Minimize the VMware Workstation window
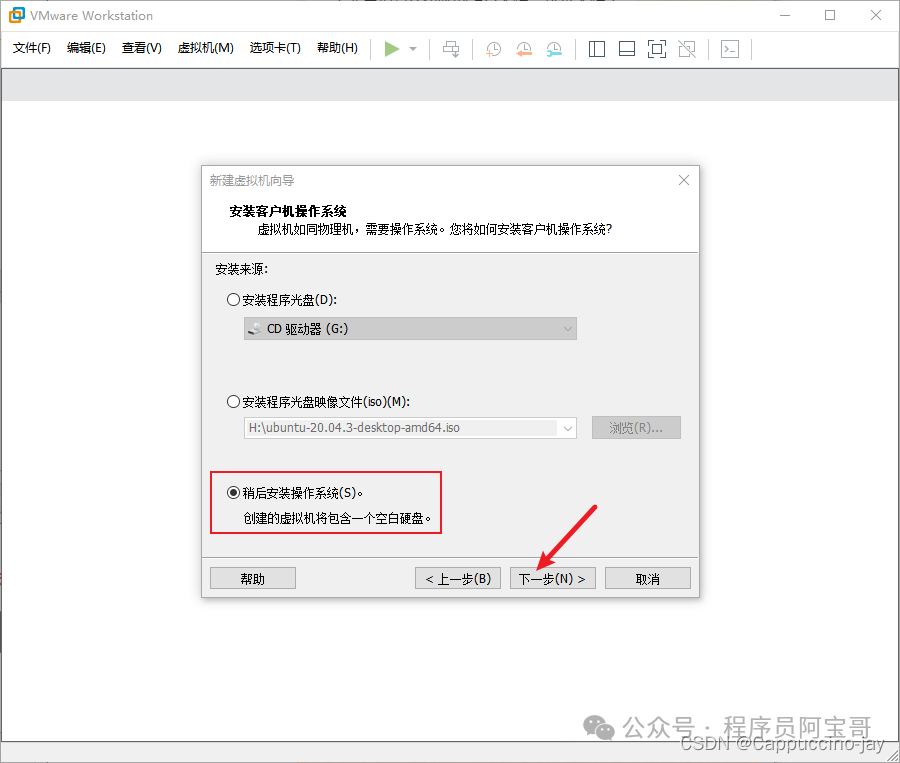900x763 pixels. coord(785,16)
